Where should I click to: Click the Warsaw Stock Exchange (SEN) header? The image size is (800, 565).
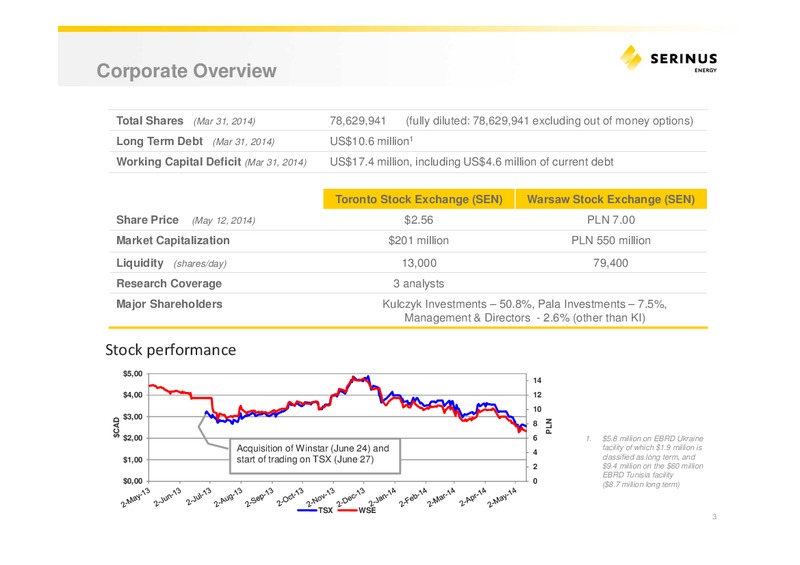click(611, 199)
